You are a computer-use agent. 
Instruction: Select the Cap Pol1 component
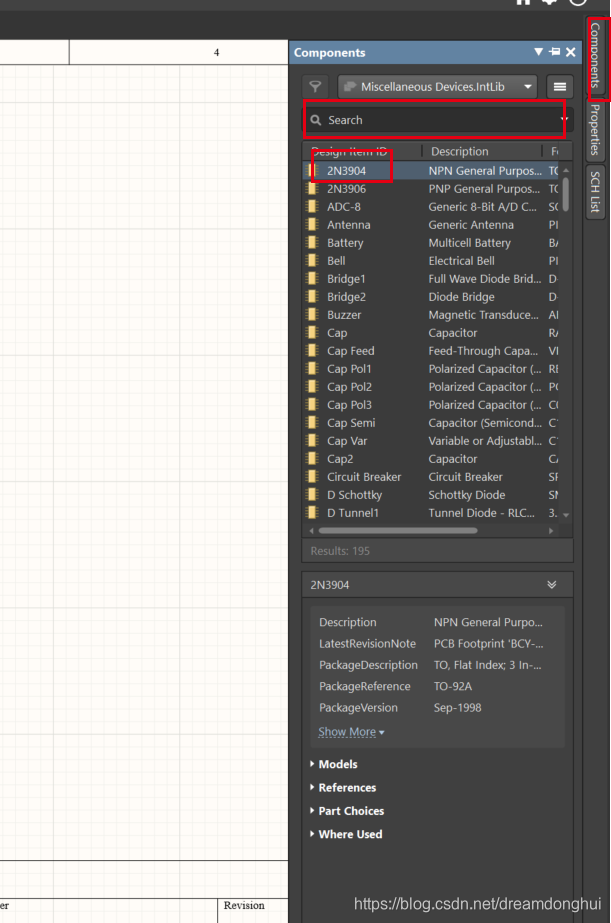[x=431, y=369]
